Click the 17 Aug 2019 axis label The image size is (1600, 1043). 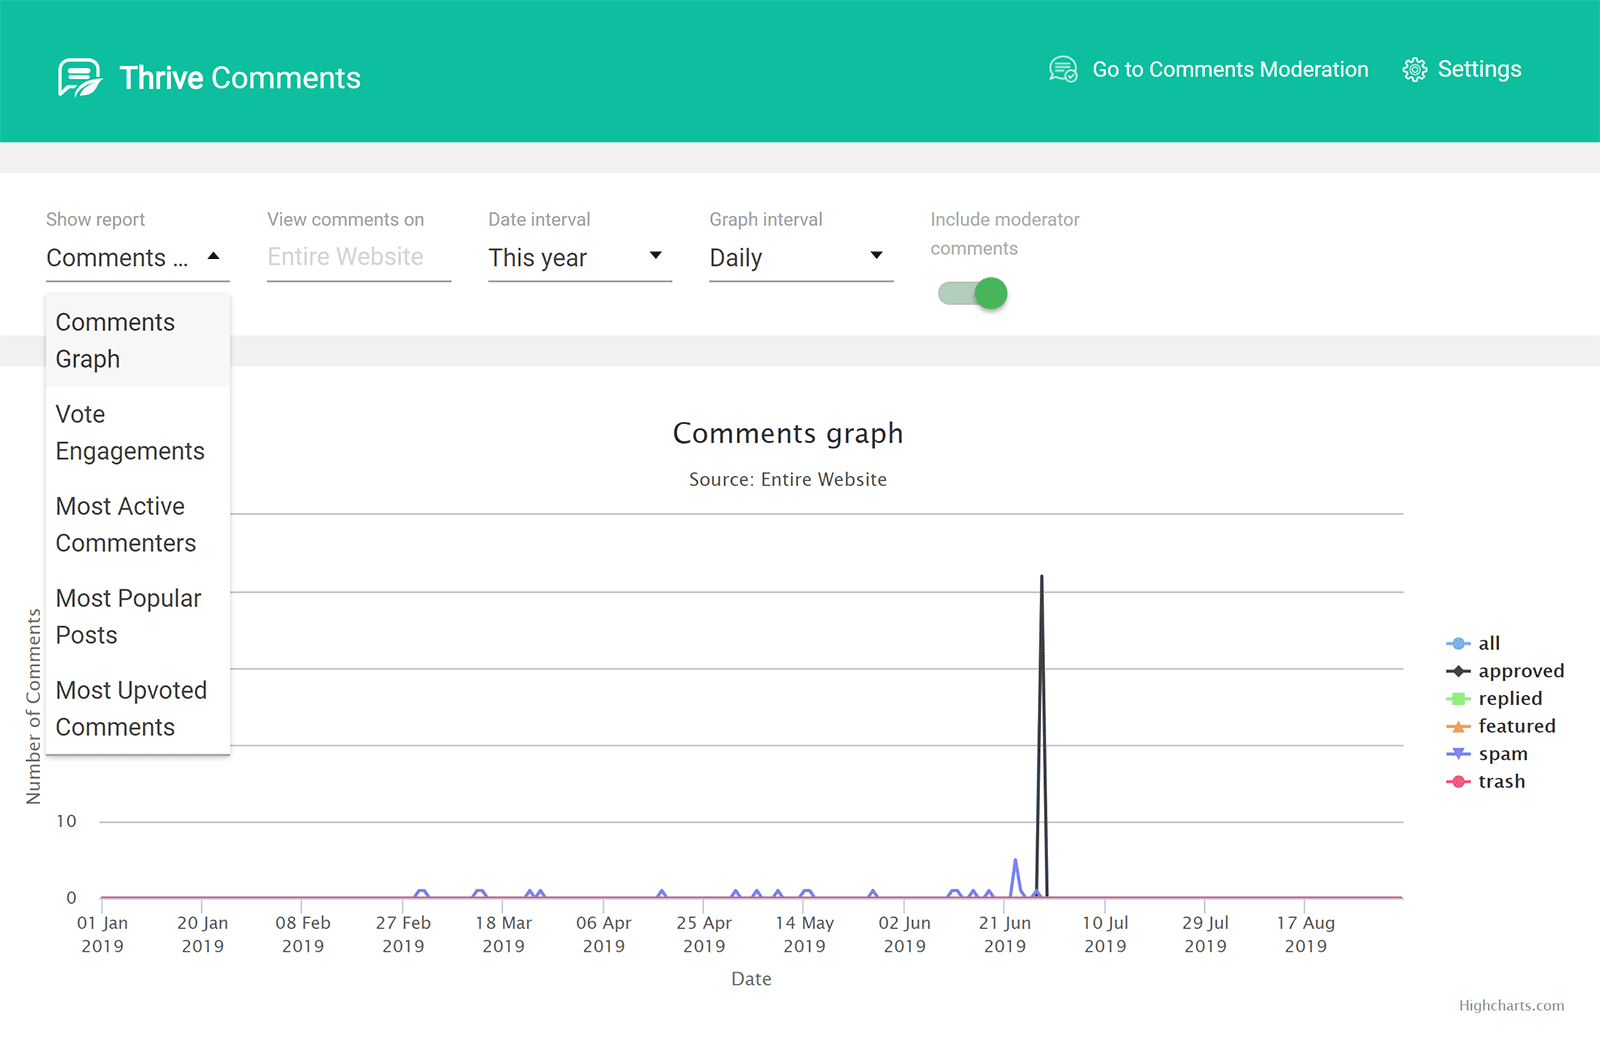tap(1306, 934)
